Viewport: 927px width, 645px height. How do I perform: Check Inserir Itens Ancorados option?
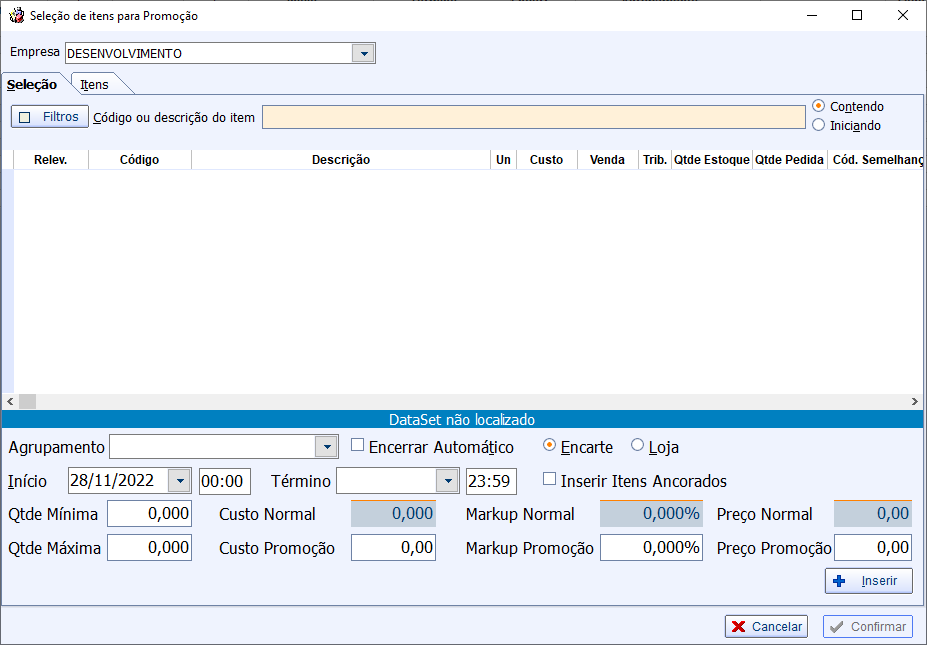(x=549, y=480)
